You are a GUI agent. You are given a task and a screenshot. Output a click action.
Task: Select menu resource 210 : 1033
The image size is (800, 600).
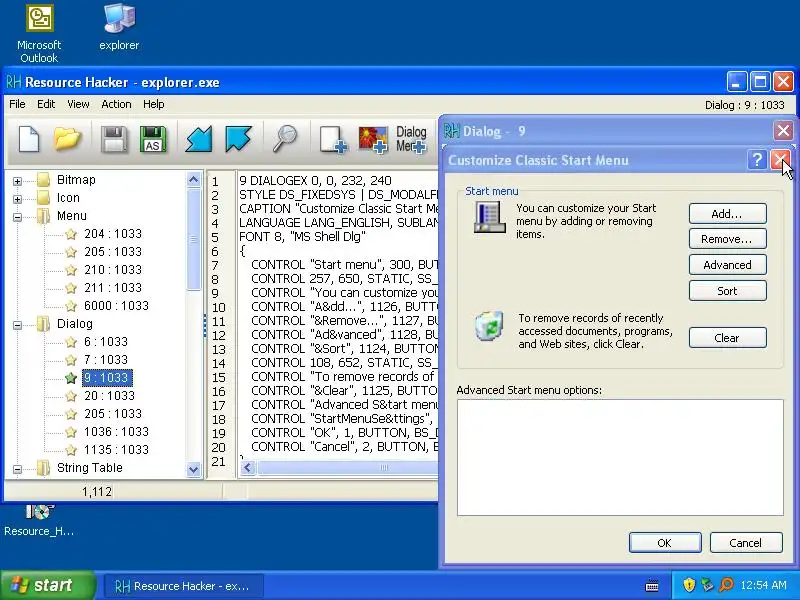(x=113, y=270)
